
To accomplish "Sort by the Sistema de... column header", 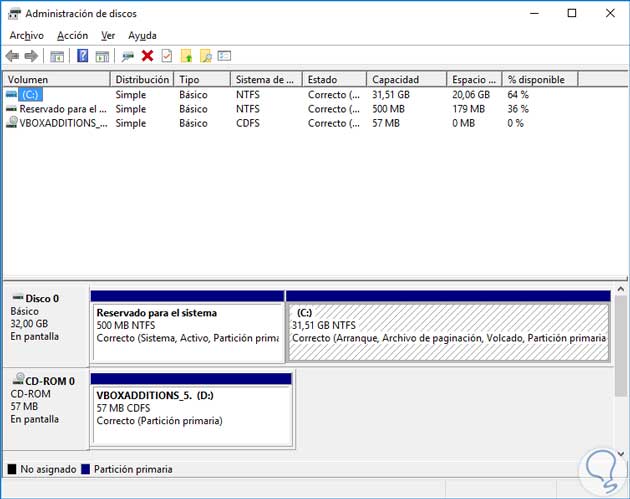I will 267,80.
